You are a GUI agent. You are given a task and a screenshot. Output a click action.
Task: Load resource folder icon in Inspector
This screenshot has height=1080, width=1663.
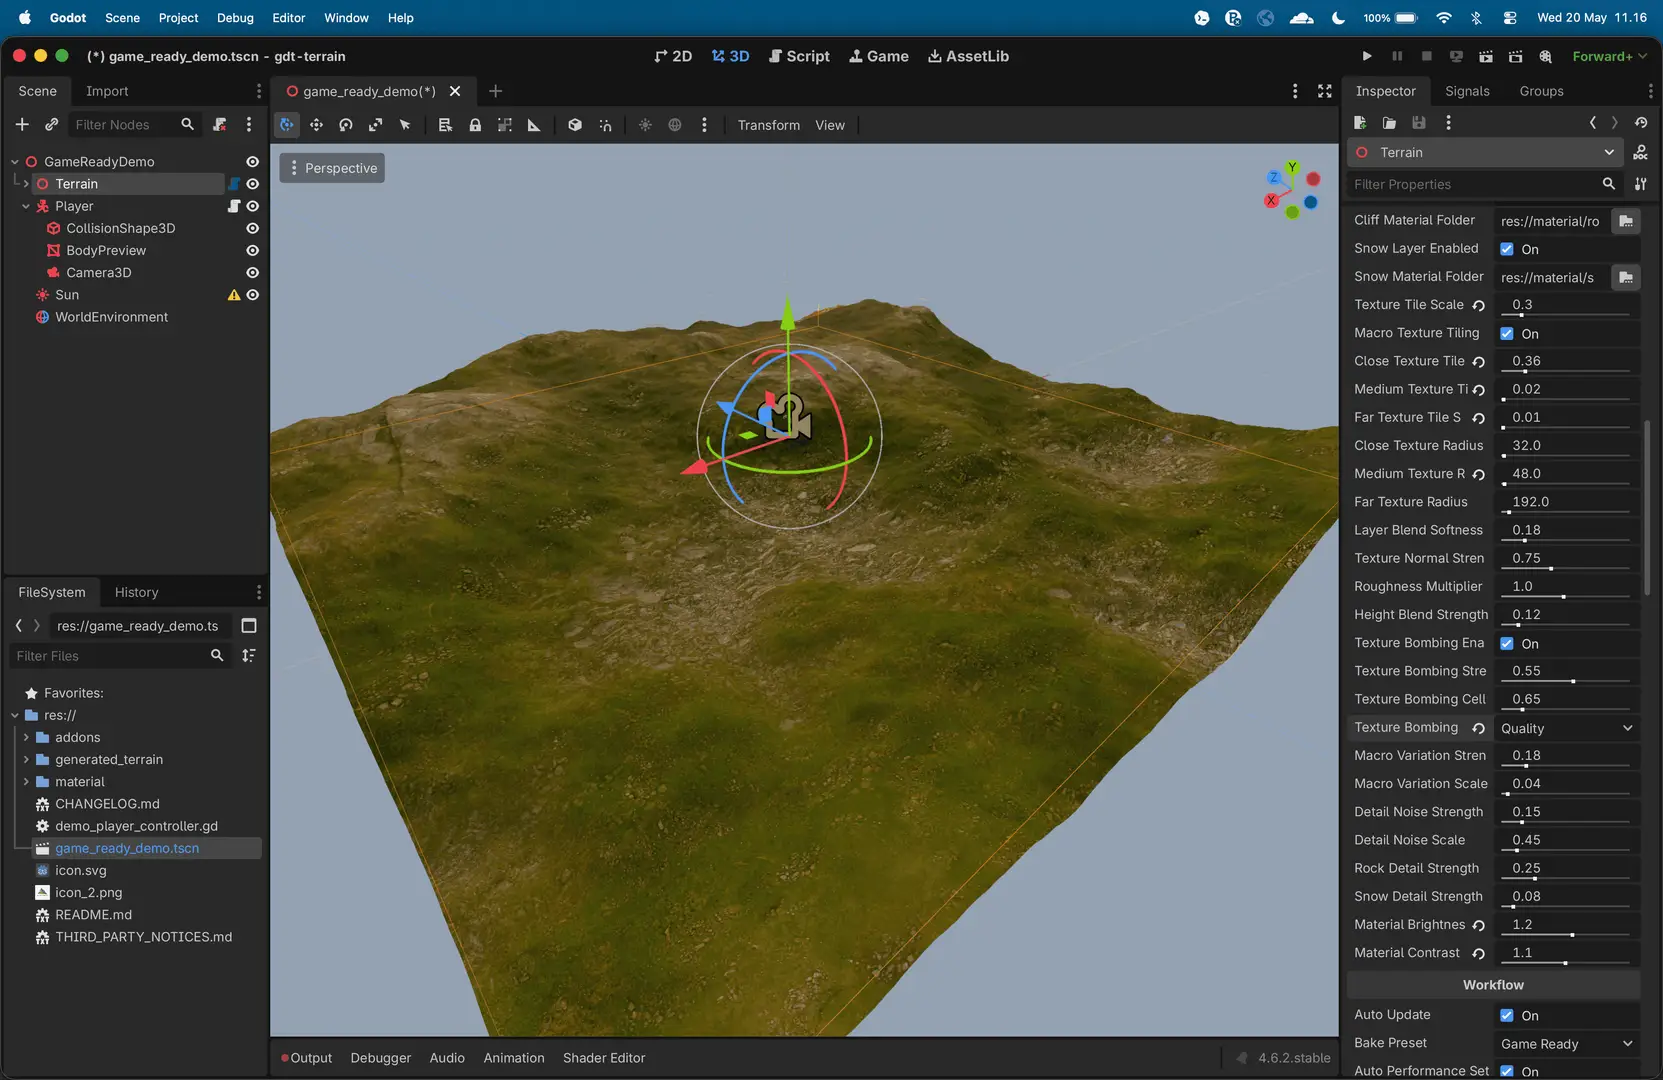[x=1389, y=122]
